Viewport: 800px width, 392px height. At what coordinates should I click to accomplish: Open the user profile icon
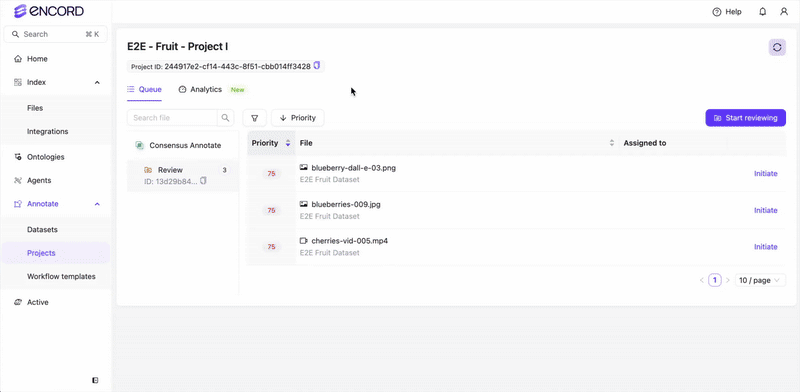784,12
